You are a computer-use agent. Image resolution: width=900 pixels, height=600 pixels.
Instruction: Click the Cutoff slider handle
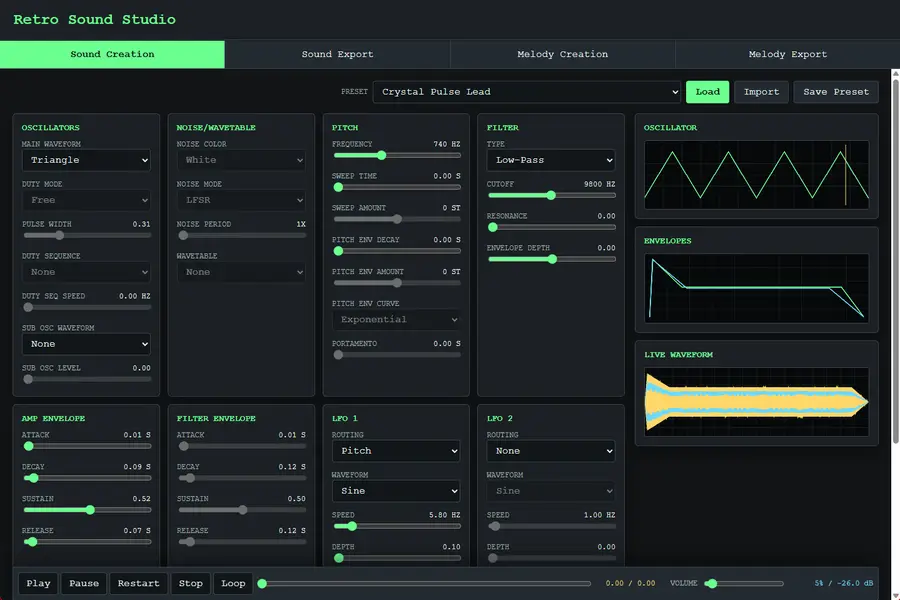[x=551, y=195]
